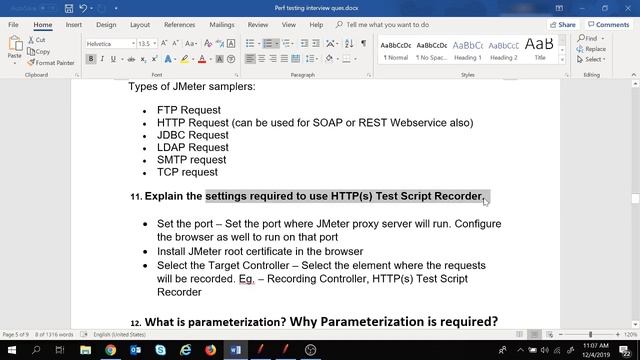The width and height of the screenshot is (640, 360).
Task: Click the vertical scrollbar thumb
Action: [635, 198]
